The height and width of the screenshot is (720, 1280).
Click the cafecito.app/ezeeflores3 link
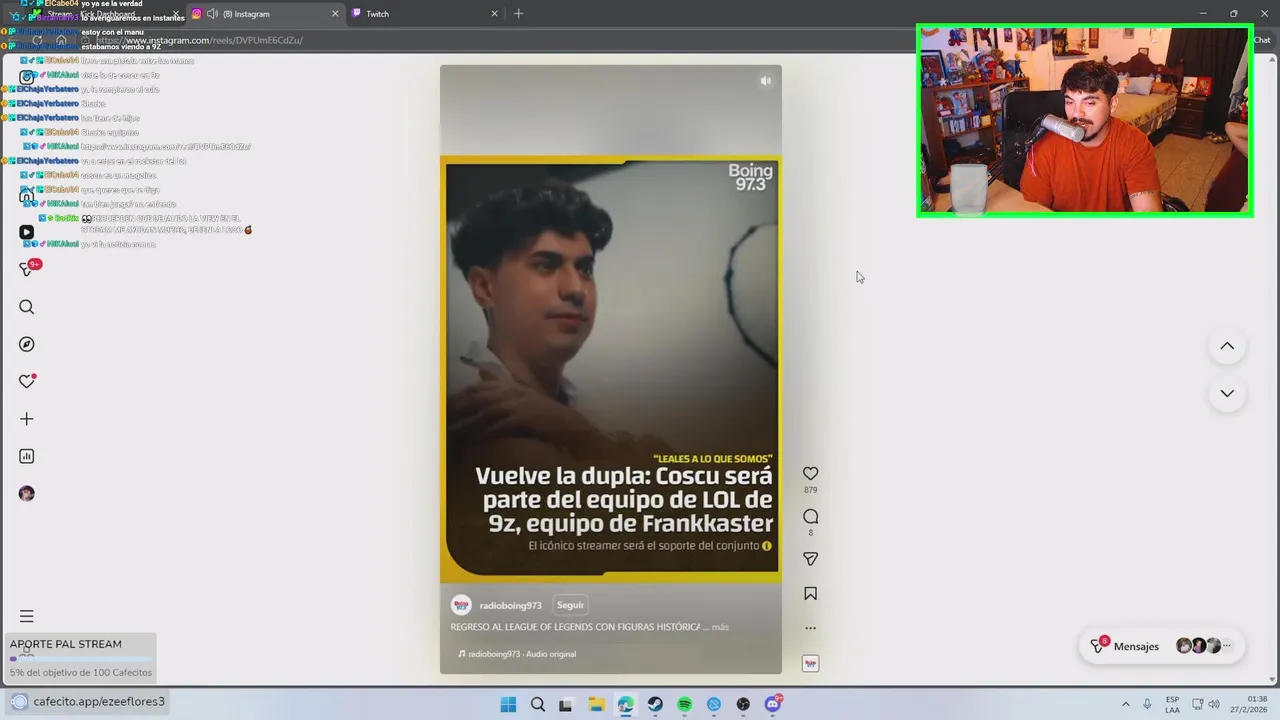[99, 701]
